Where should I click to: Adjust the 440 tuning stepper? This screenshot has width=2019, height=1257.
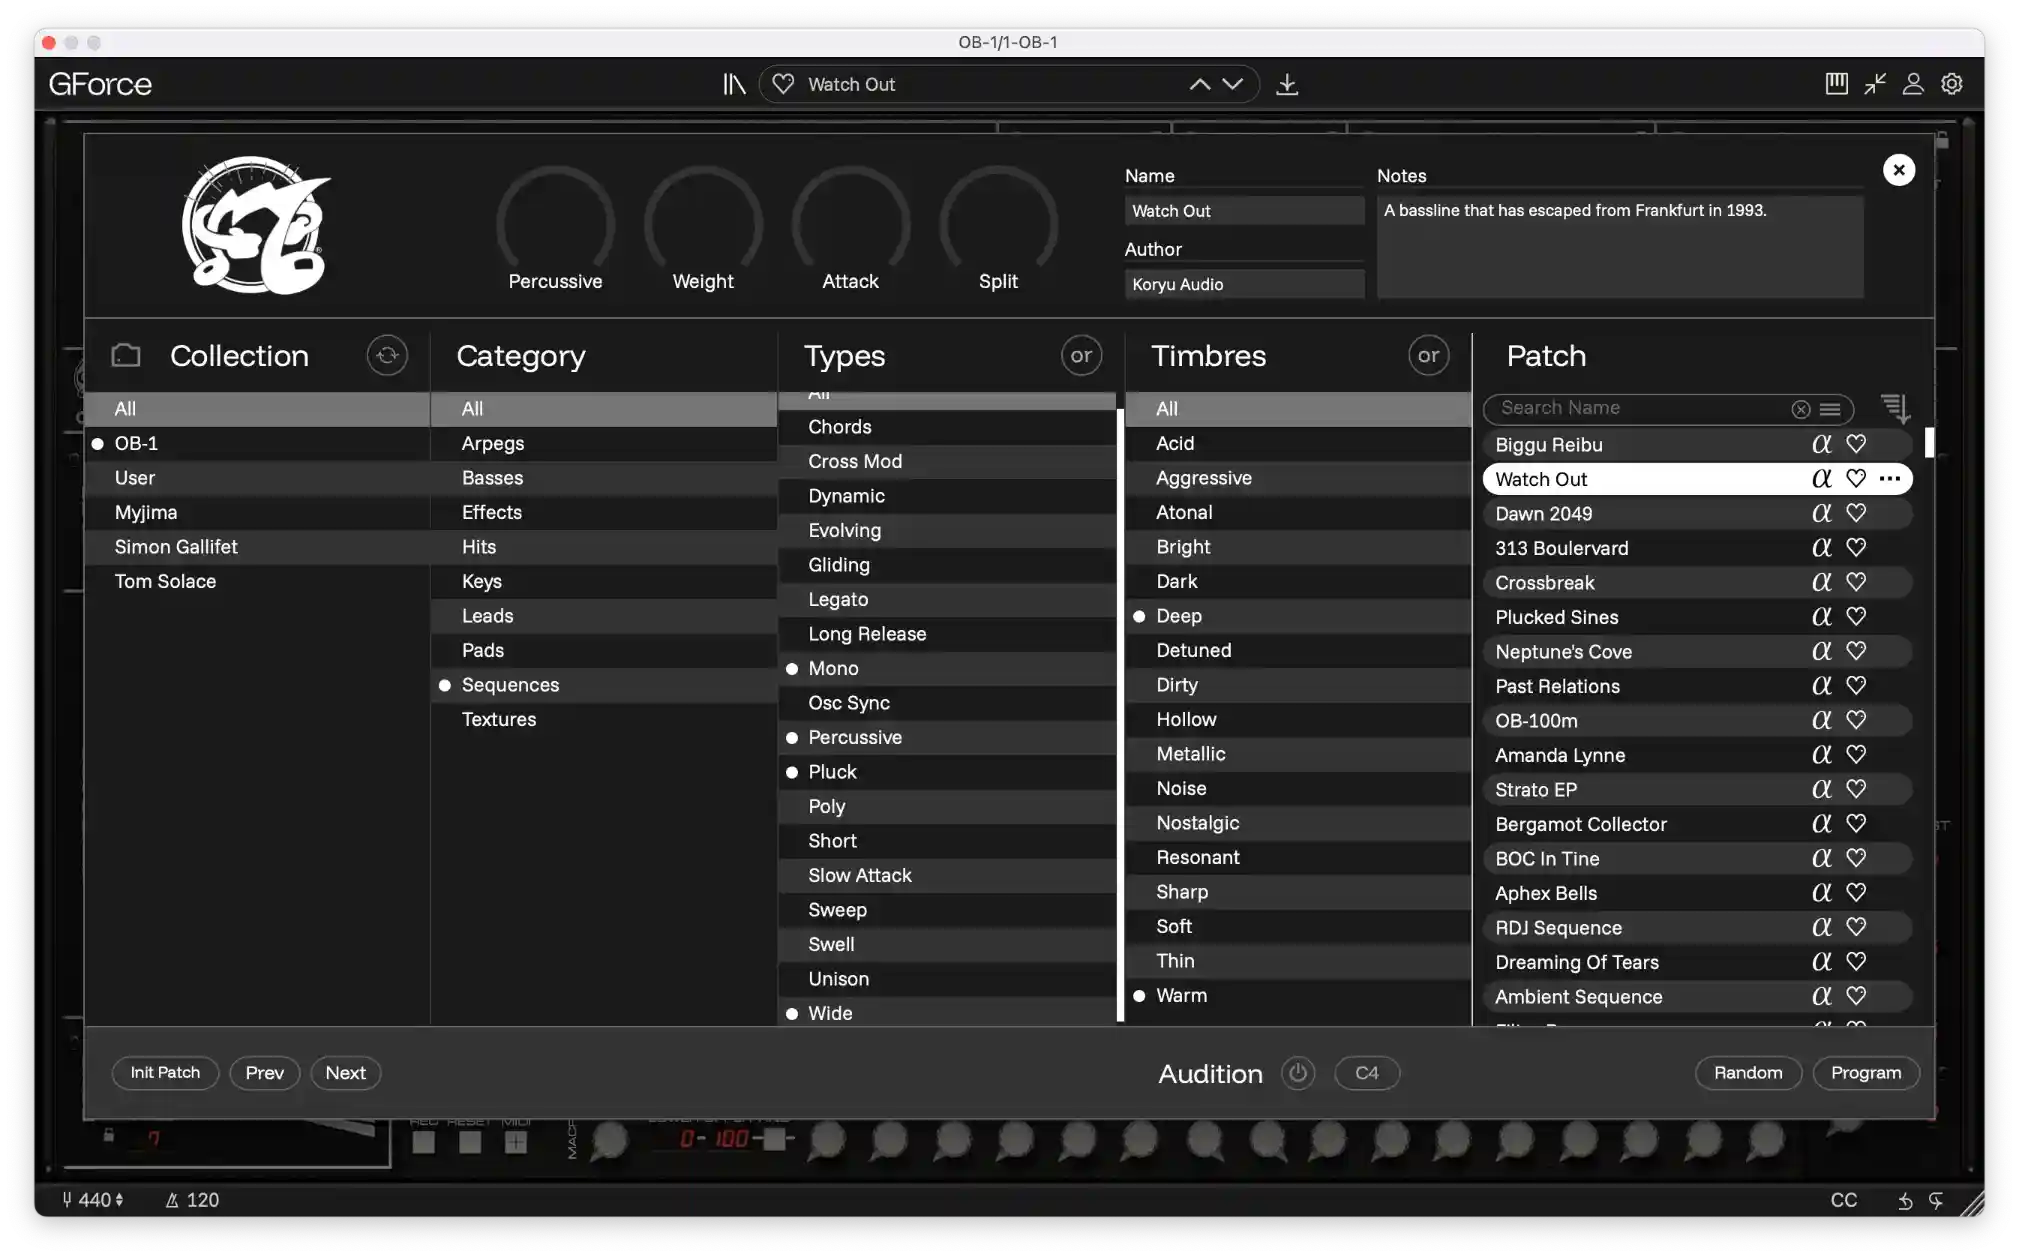click(119, 1200)
